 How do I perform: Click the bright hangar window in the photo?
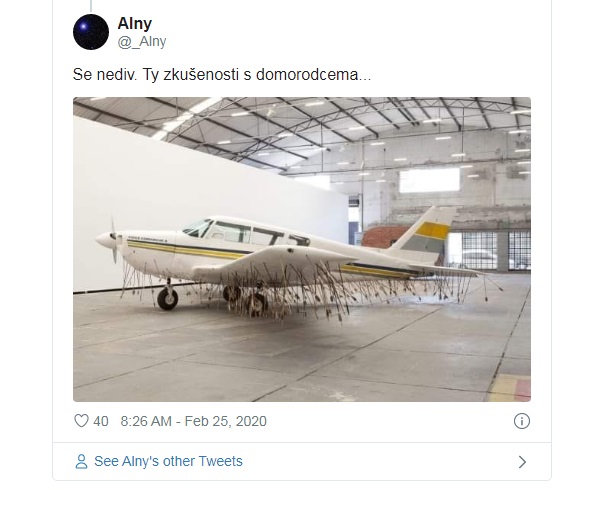429,180
